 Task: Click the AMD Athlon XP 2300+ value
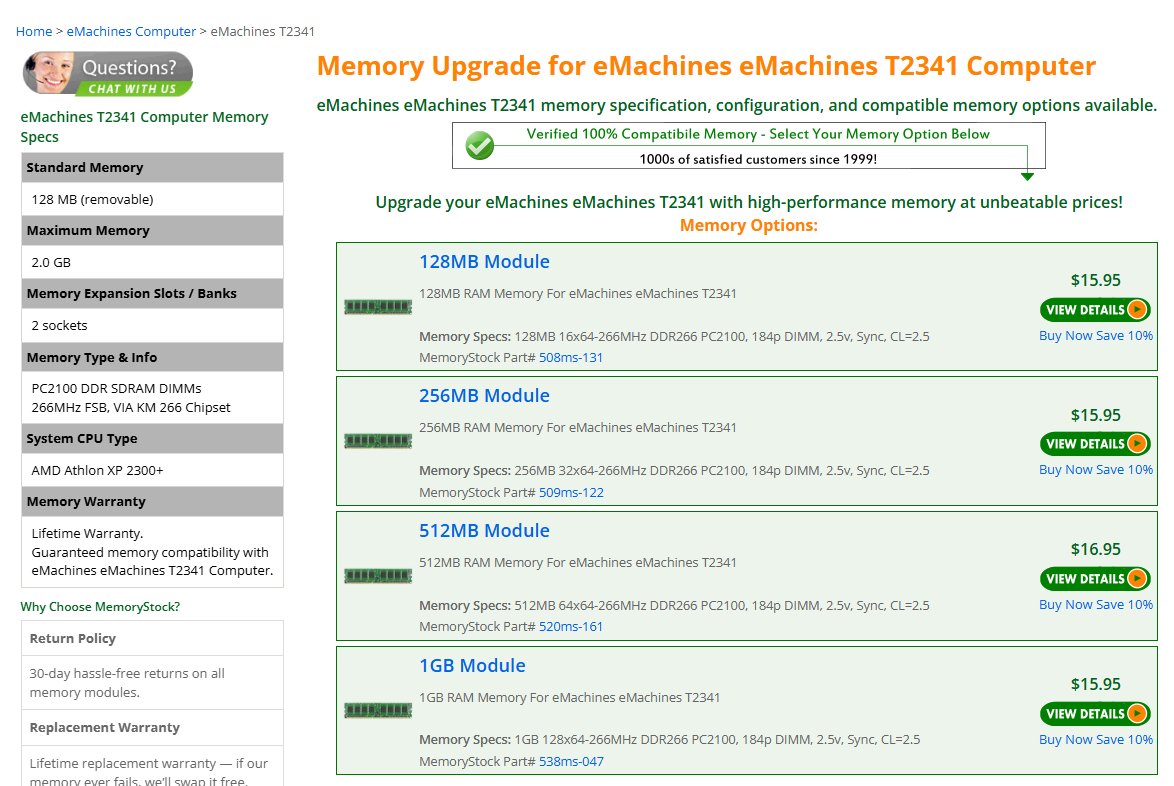[x=97, y=470]
